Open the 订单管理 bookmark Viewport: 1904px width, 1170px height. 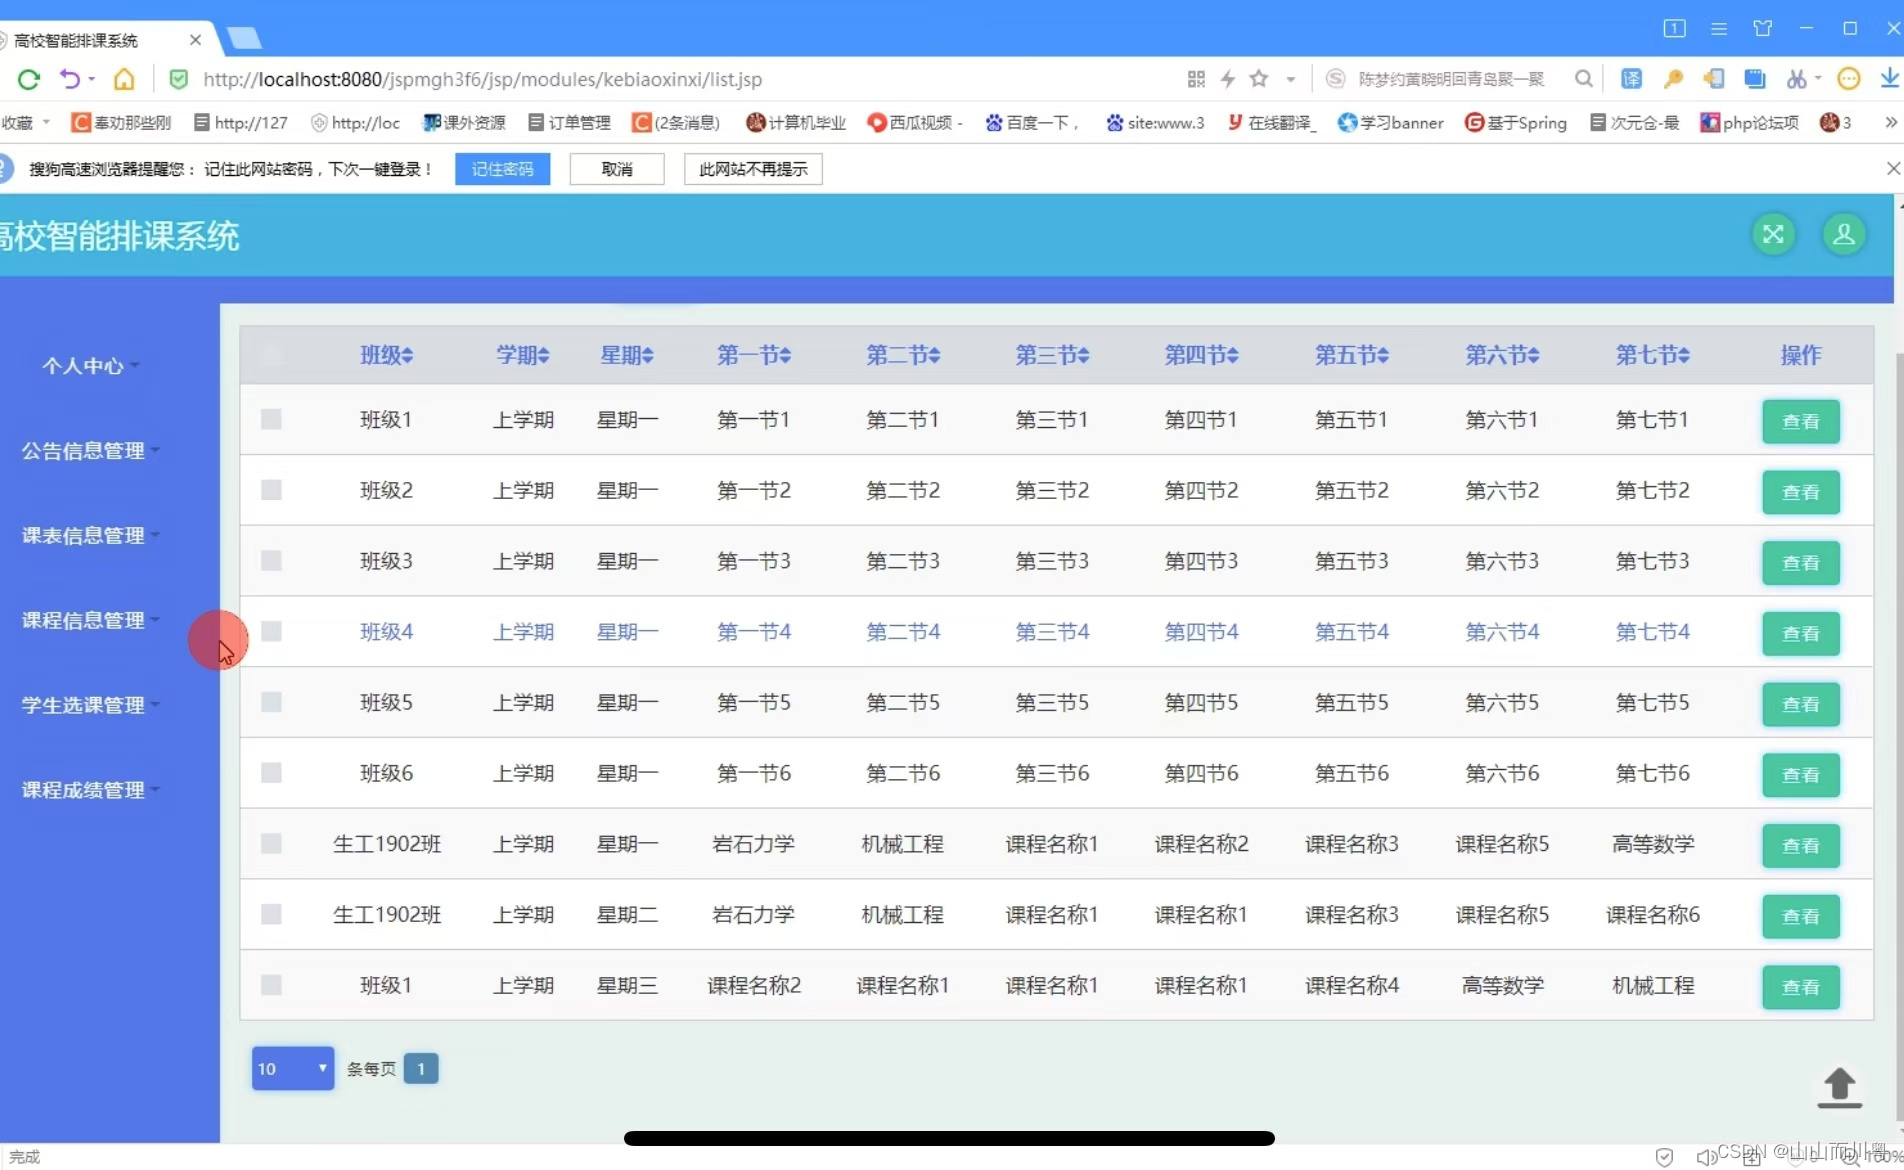pos(569,122)
